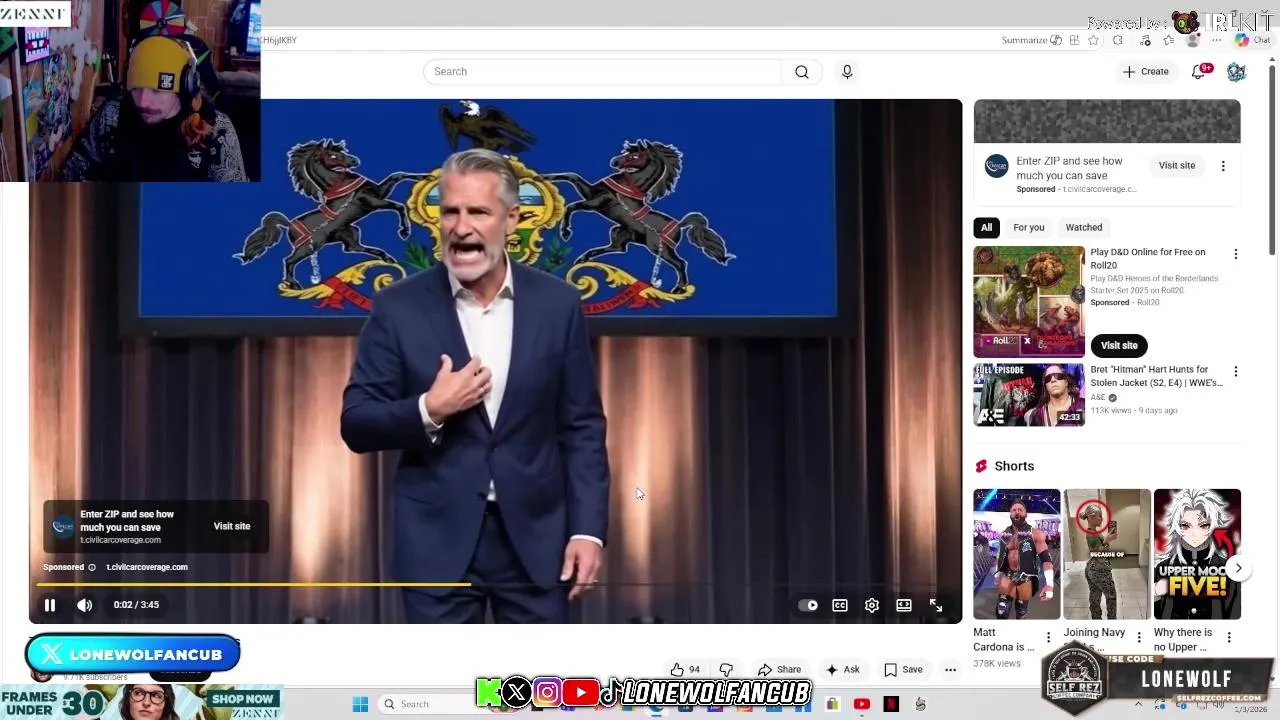Open the player settings gear menu
Viewport: 1280px width, 720px height.
pos(872,605)
